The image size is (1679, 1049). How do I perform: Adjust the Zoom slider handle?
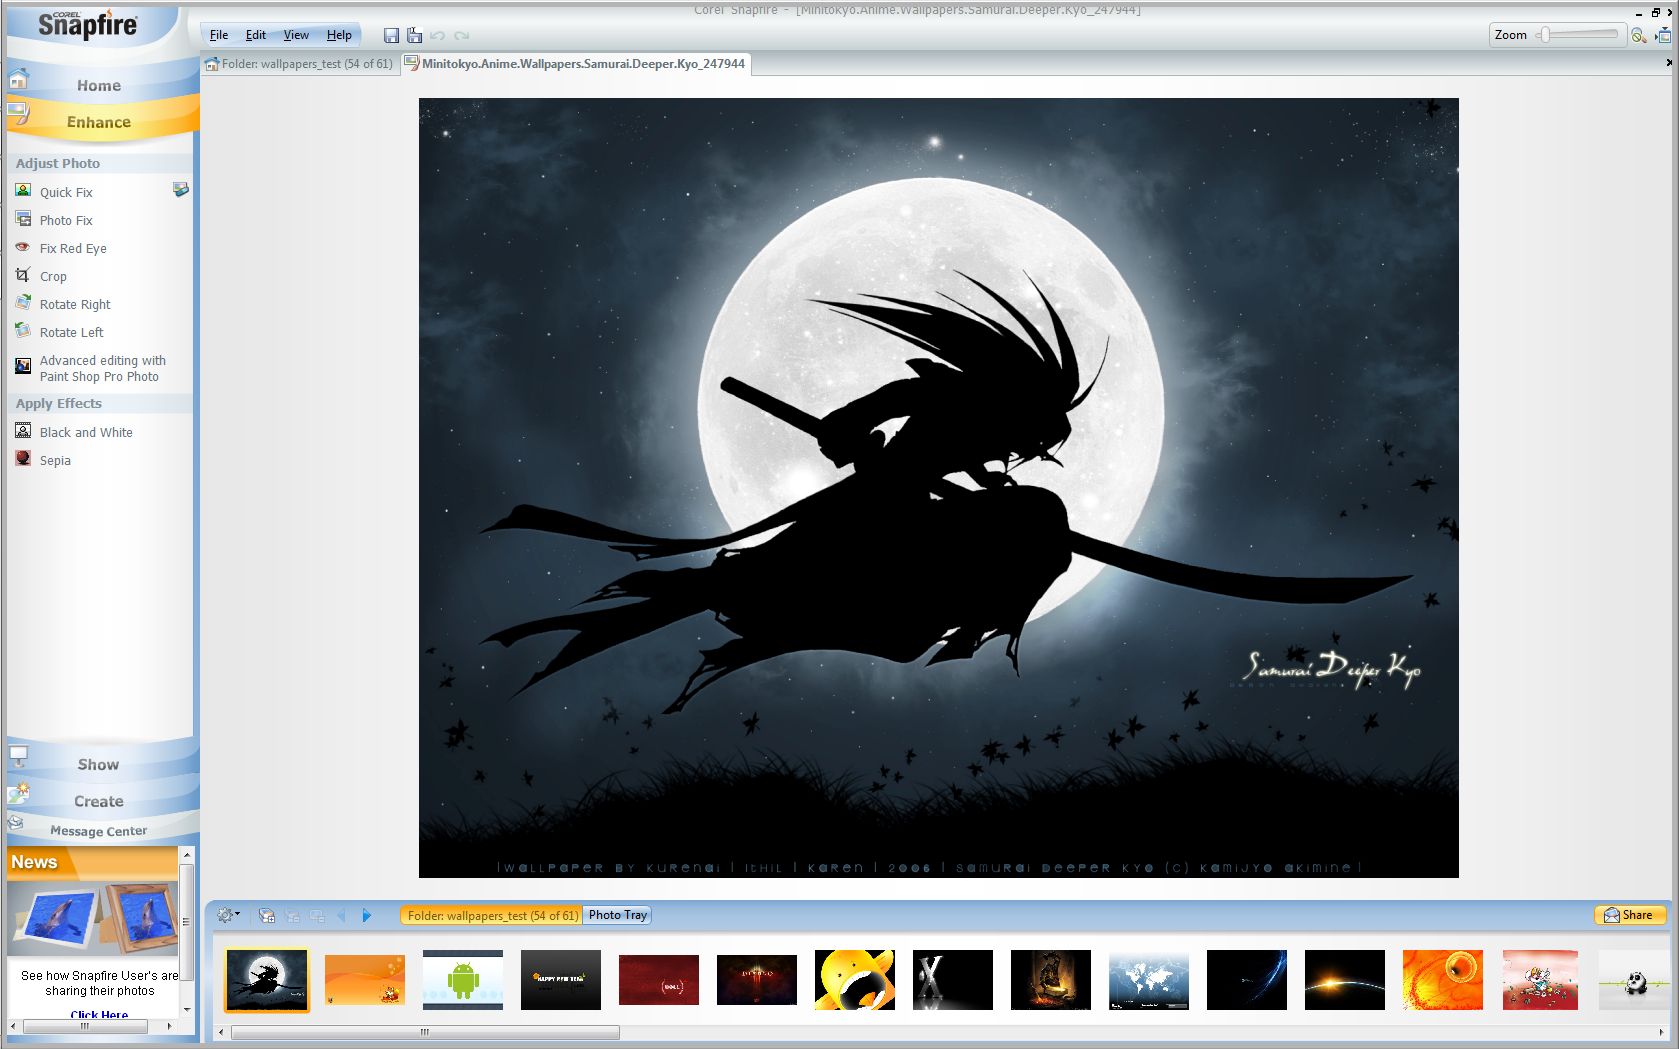(x=1545, y=35)
